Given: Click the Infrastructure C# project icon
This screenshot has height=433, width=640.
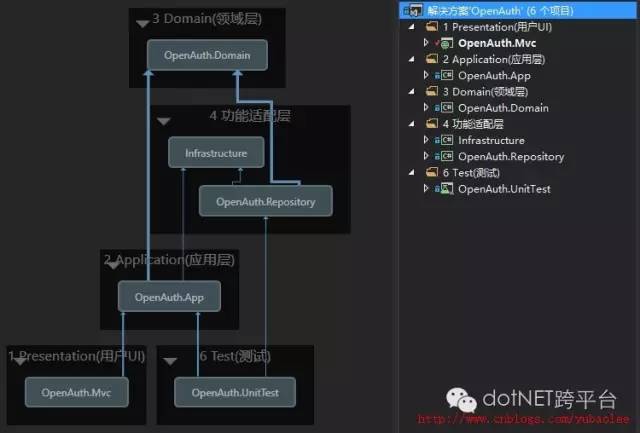Looking at the screenshot, I should [447, 140].
